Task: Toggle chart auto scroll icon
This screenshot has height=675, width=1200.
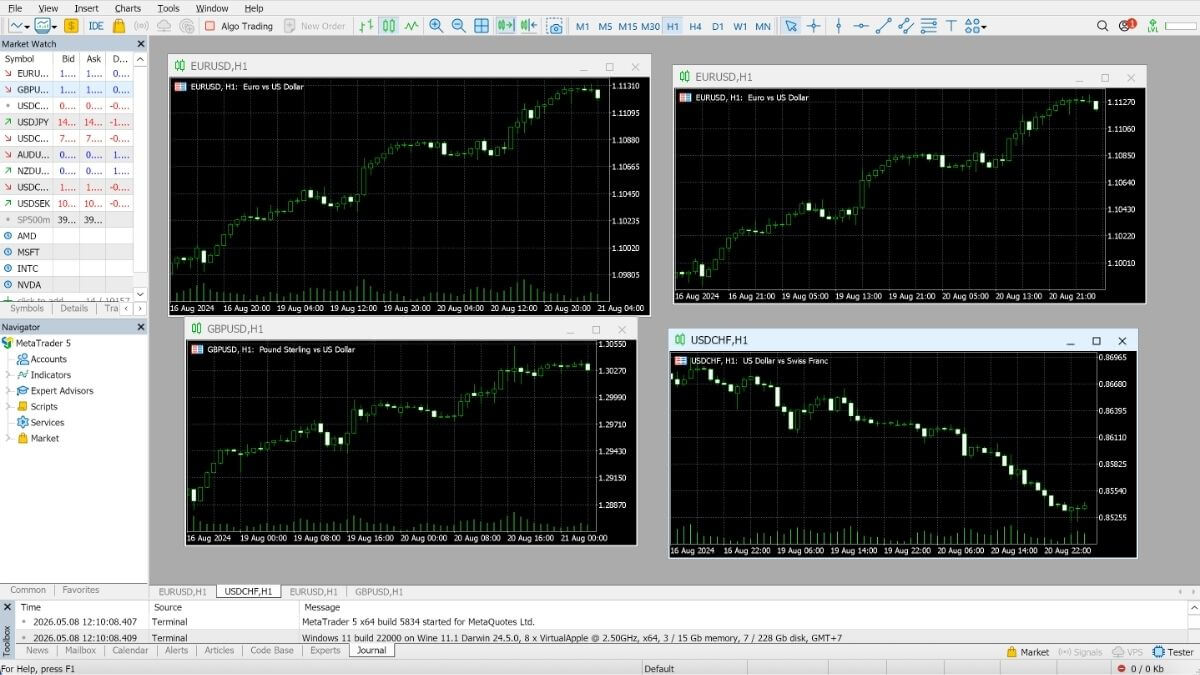Action: pyautogui.click(x=505, y=26)
